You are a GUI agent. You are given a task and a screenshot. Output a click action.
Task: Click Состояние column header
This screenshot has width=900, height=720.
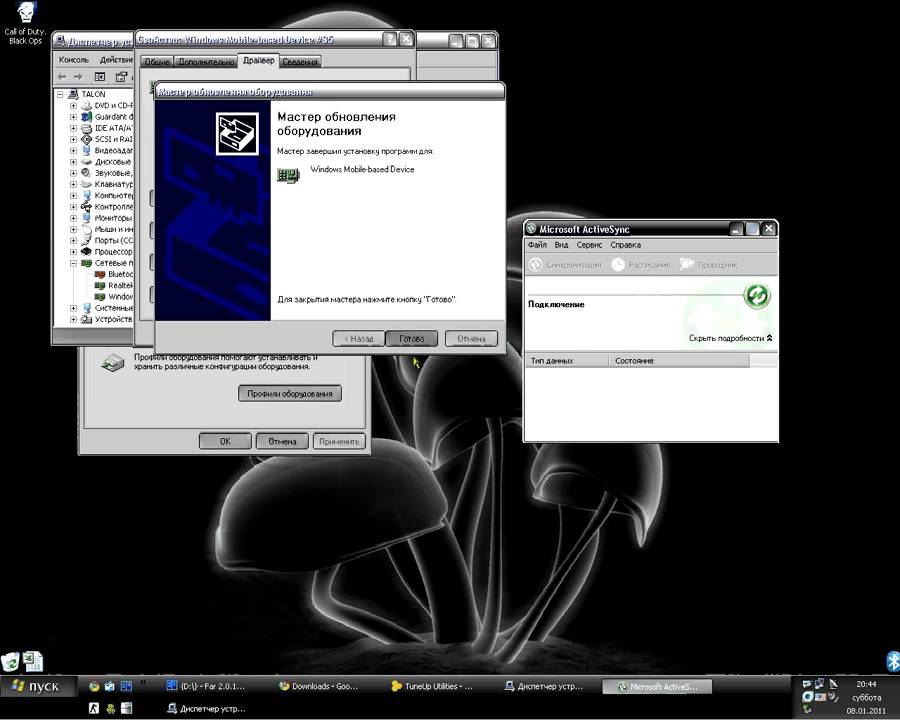click(679, 361)
